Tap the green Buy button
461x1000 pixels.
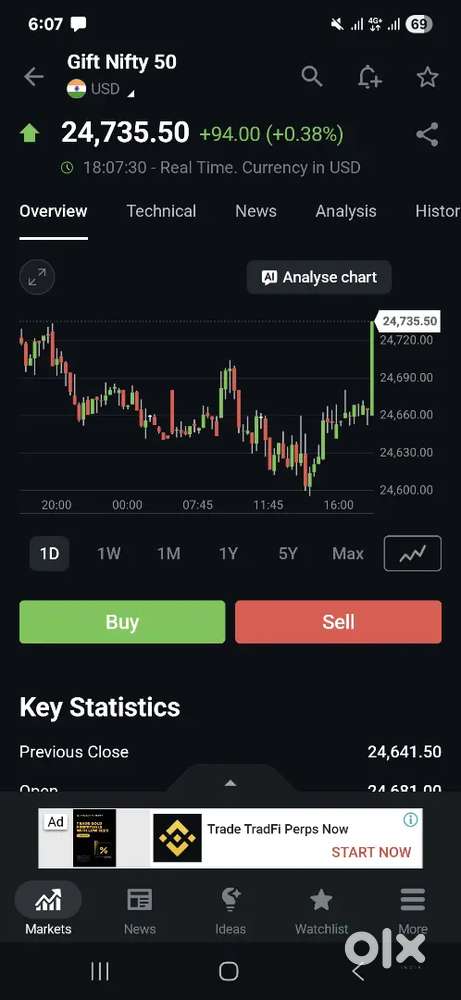[122, 622]
